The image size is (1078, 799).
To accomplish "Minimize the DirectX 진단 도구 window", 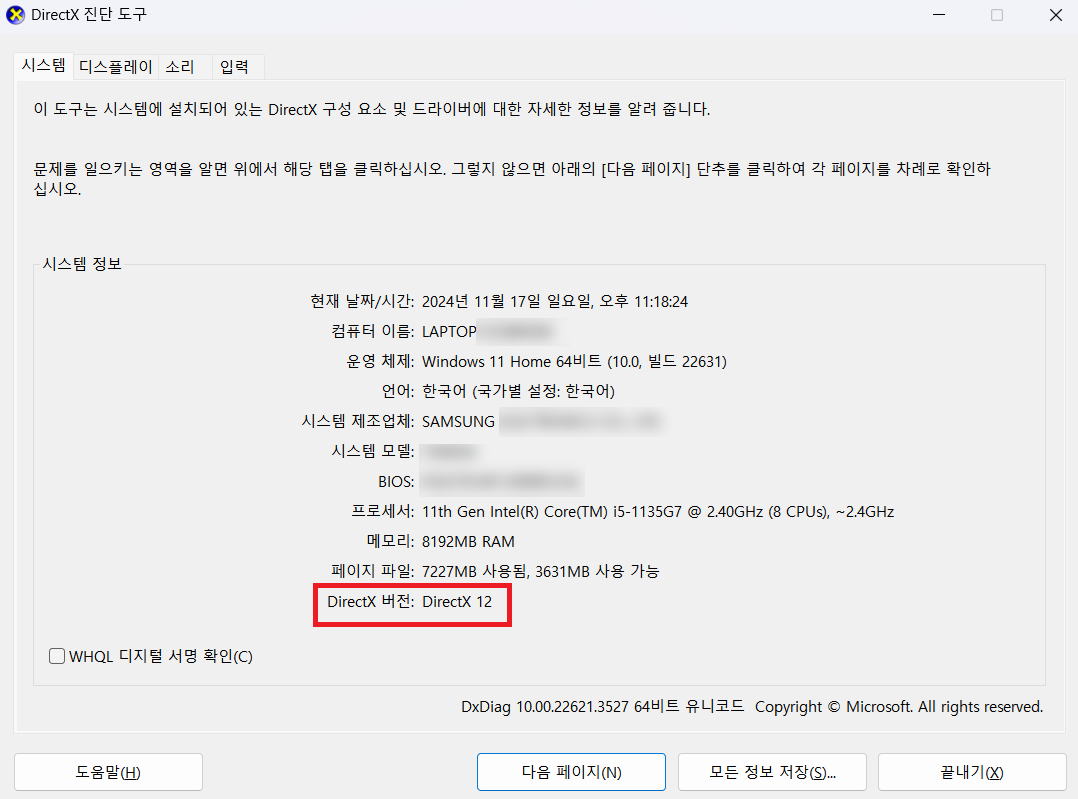I will click(x=938, y=14).
